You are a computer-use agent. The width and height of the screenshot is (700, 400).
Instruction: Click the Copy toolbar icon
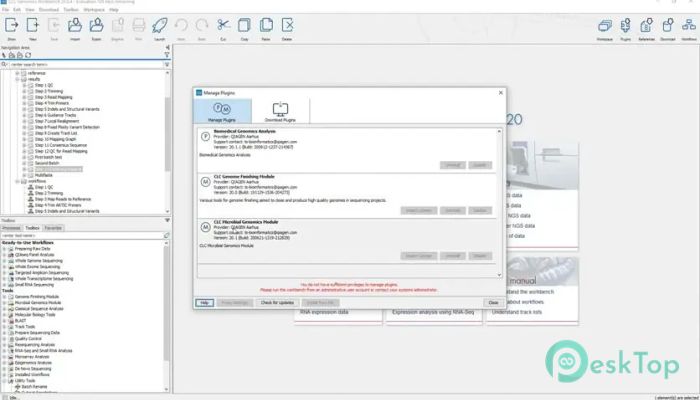[x=244, y=25]
